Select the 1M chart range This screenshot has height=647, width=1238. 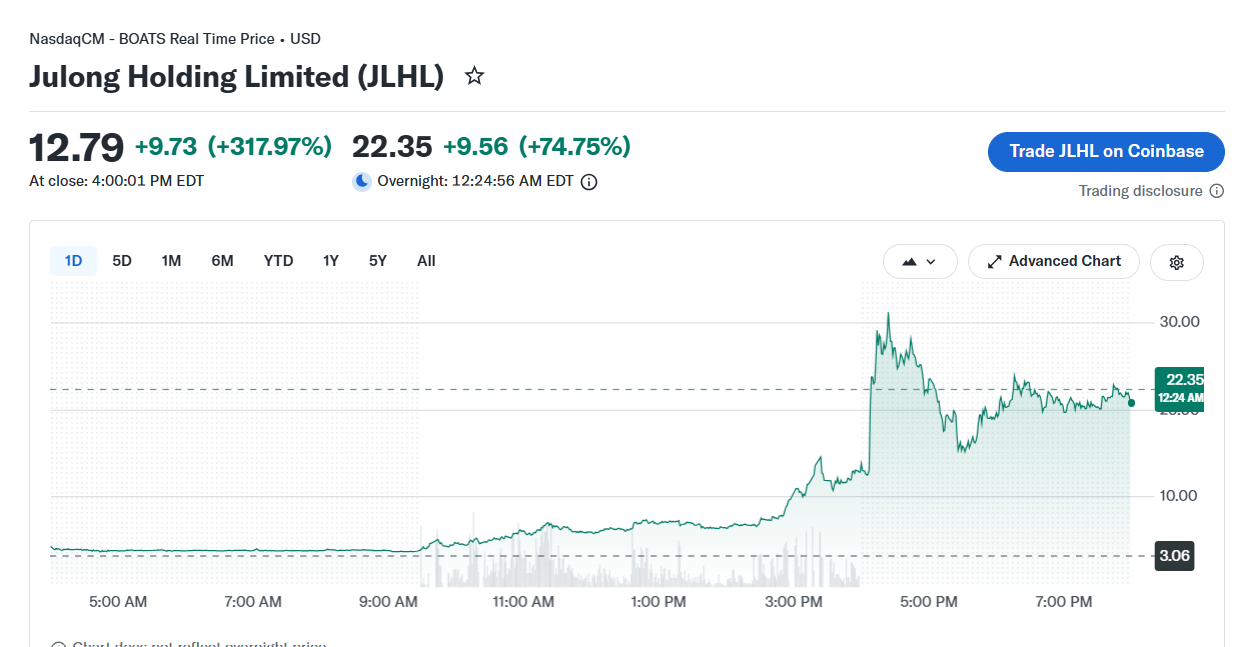tap(171, 261)
